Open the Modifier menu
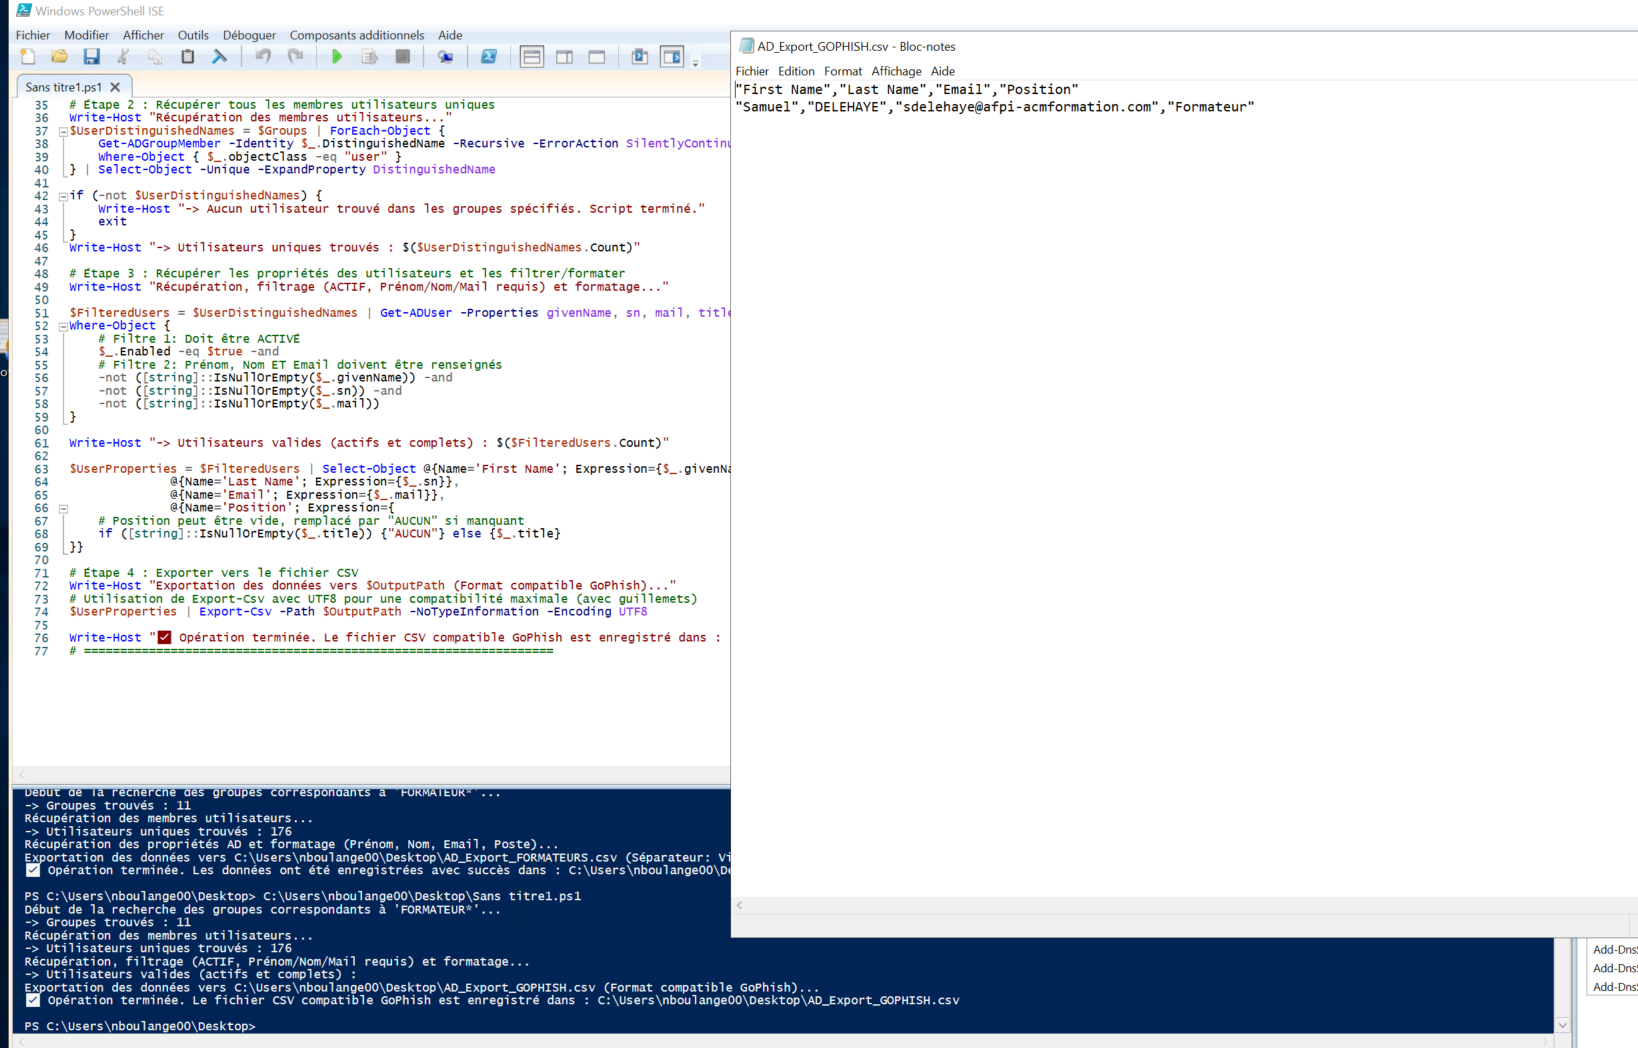Image resolution: width=1638 pixels, height=1048 pixels. [86, 35]
